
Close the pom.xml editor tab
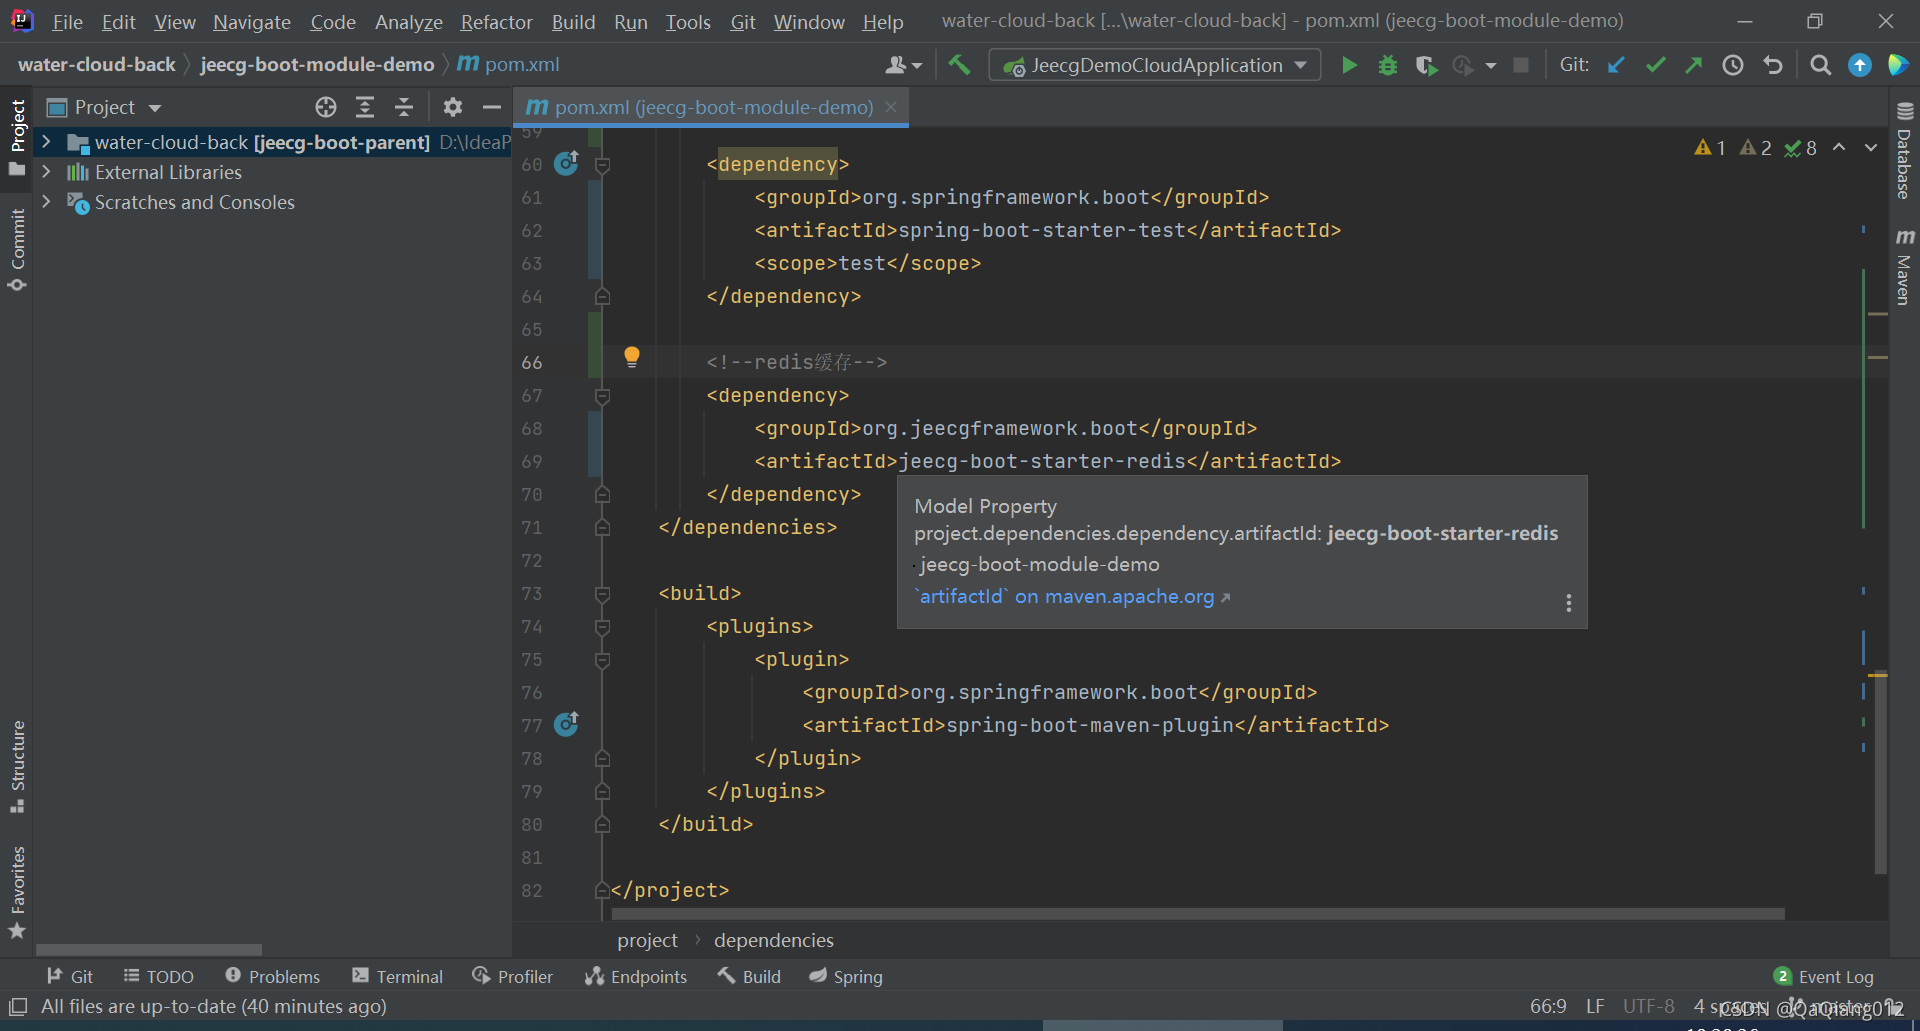[x=891, y=106]
